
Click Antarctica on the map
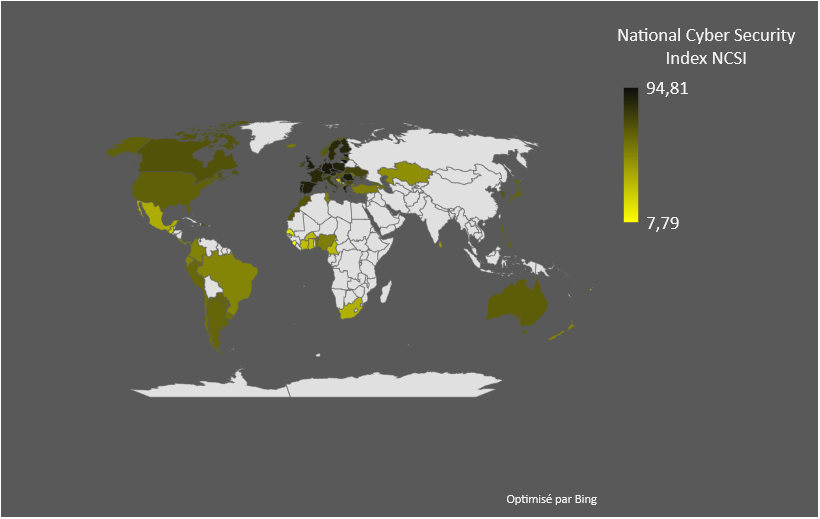(314, 385)
